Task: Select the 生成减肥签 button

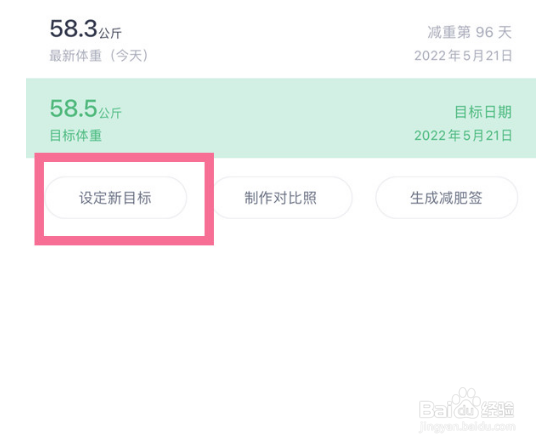Action: click(447, 198)
